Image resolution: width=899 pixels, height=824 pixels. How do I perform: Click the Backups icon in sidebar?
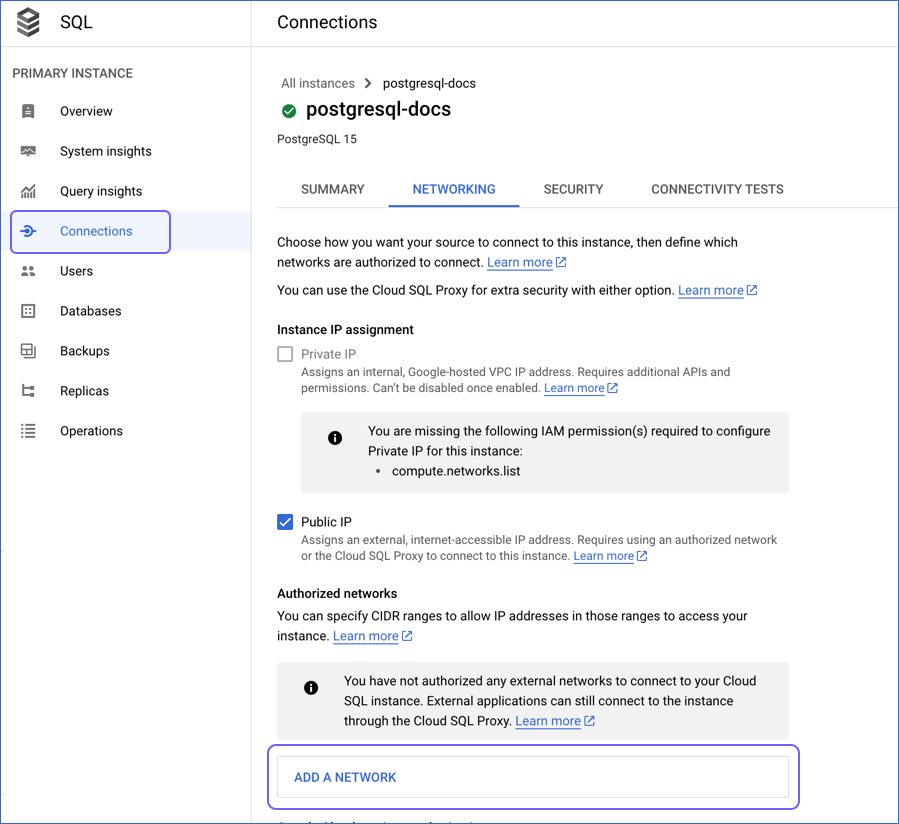(28, 351)
